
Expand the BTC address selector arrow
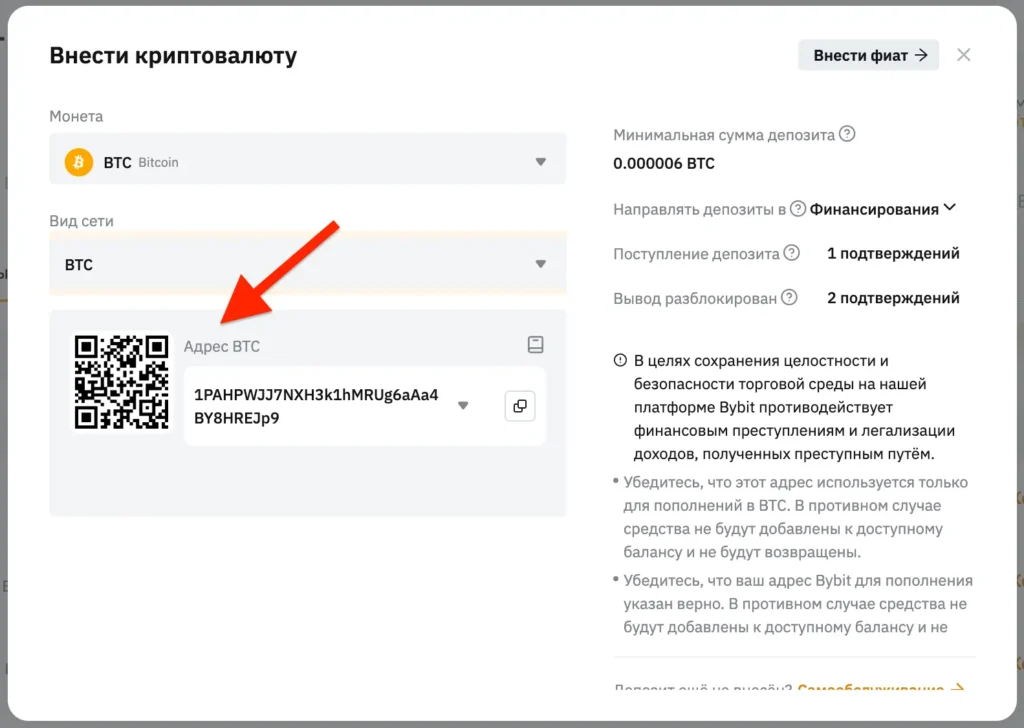[463, 405]
